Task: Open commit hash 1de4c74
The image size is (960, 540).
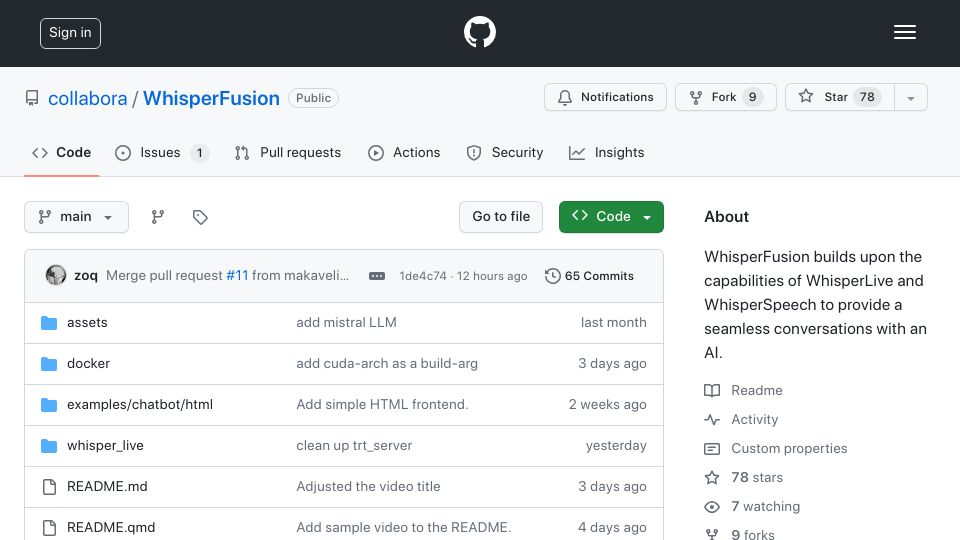Action: pyautogui.click(x=422, y=276)
